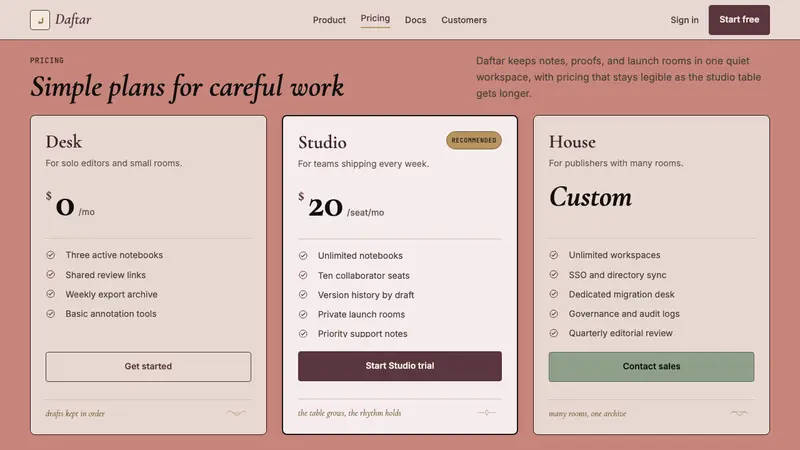Click 'Basic annotation tools' feature text
The height and width of the screenshot is (450, 800).
pos(111,313)
